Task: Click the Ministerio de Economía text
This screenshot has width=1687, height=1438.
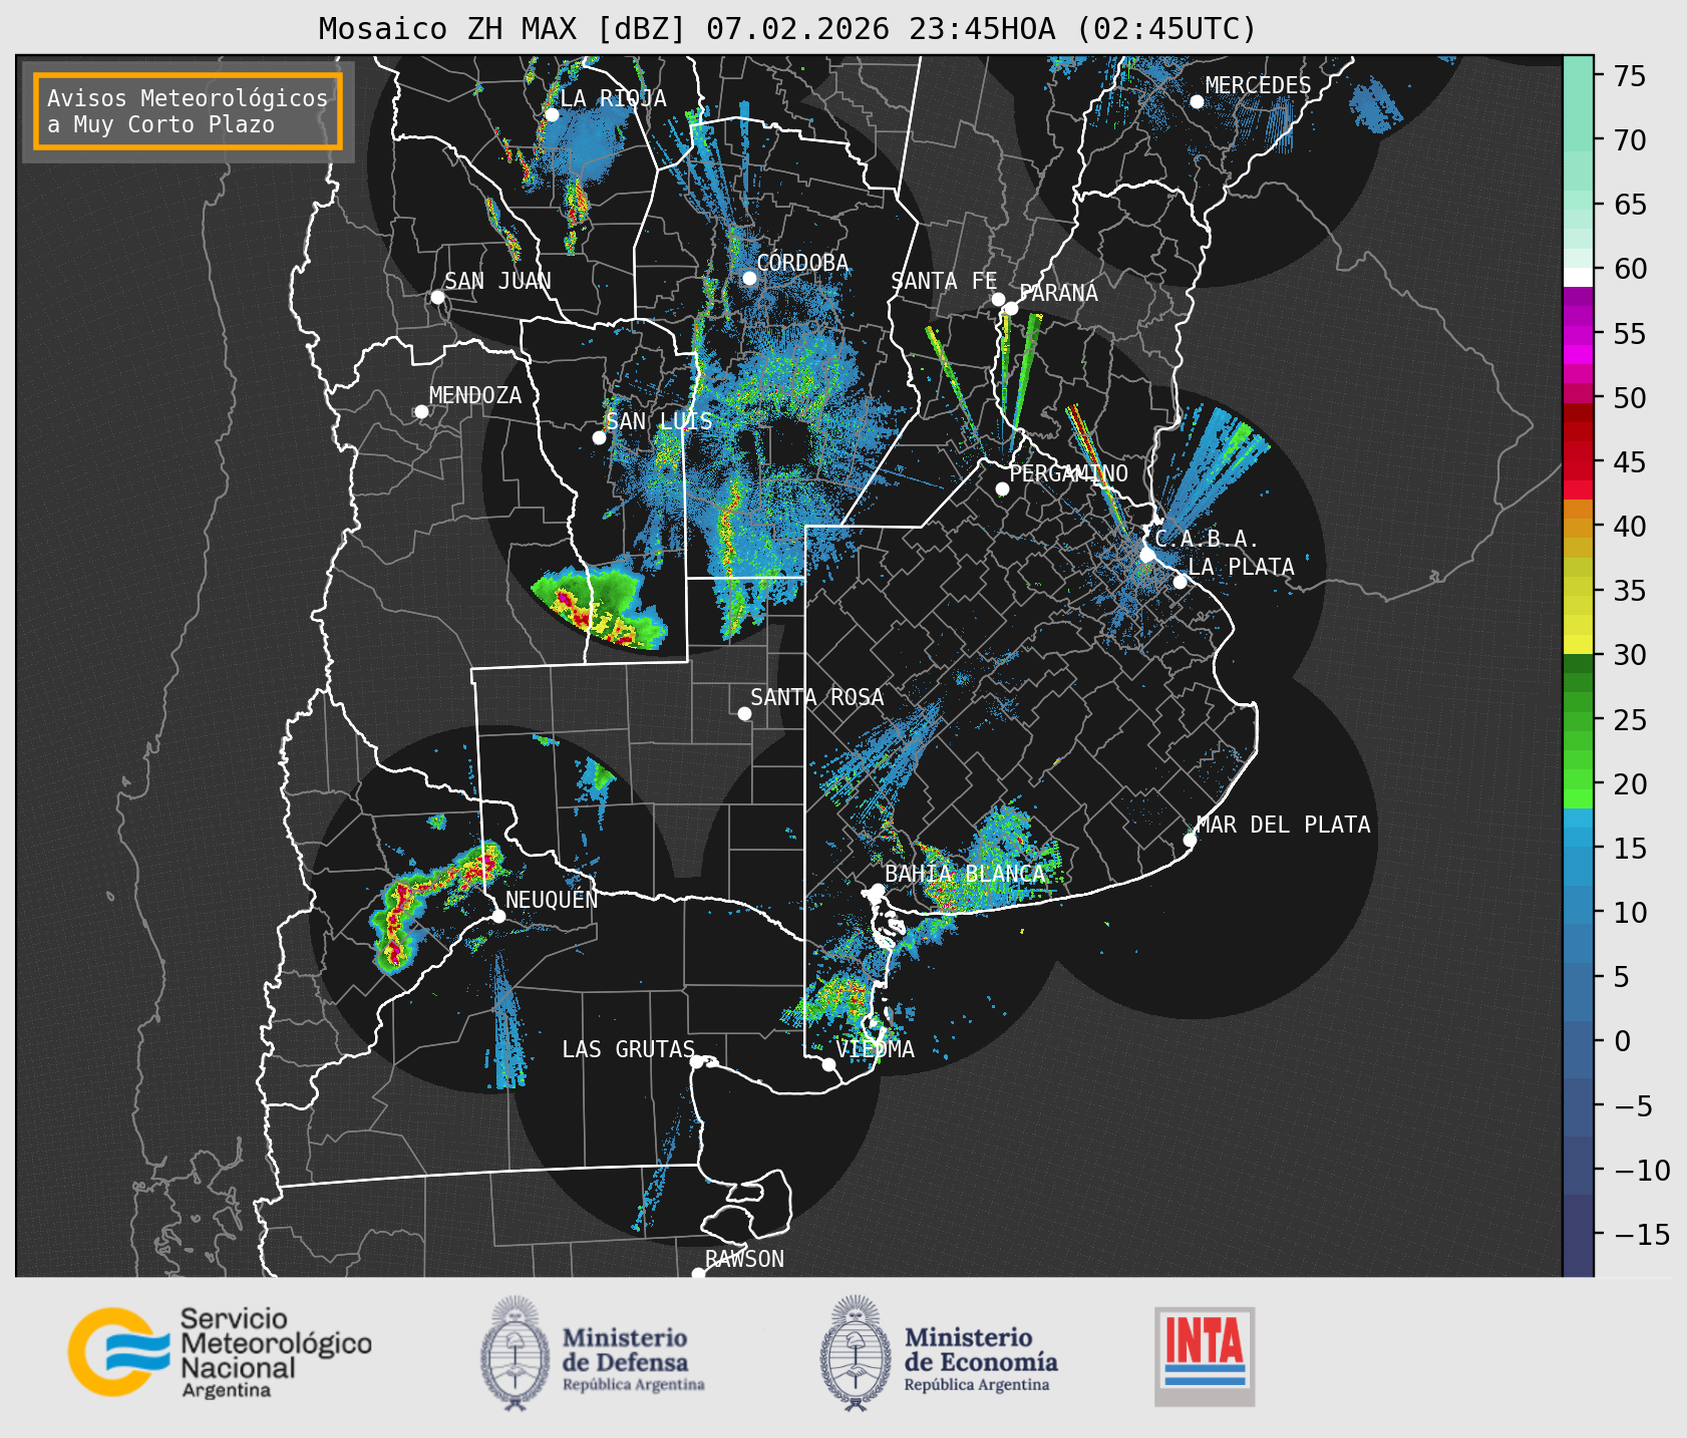Action: (980, 1358)
